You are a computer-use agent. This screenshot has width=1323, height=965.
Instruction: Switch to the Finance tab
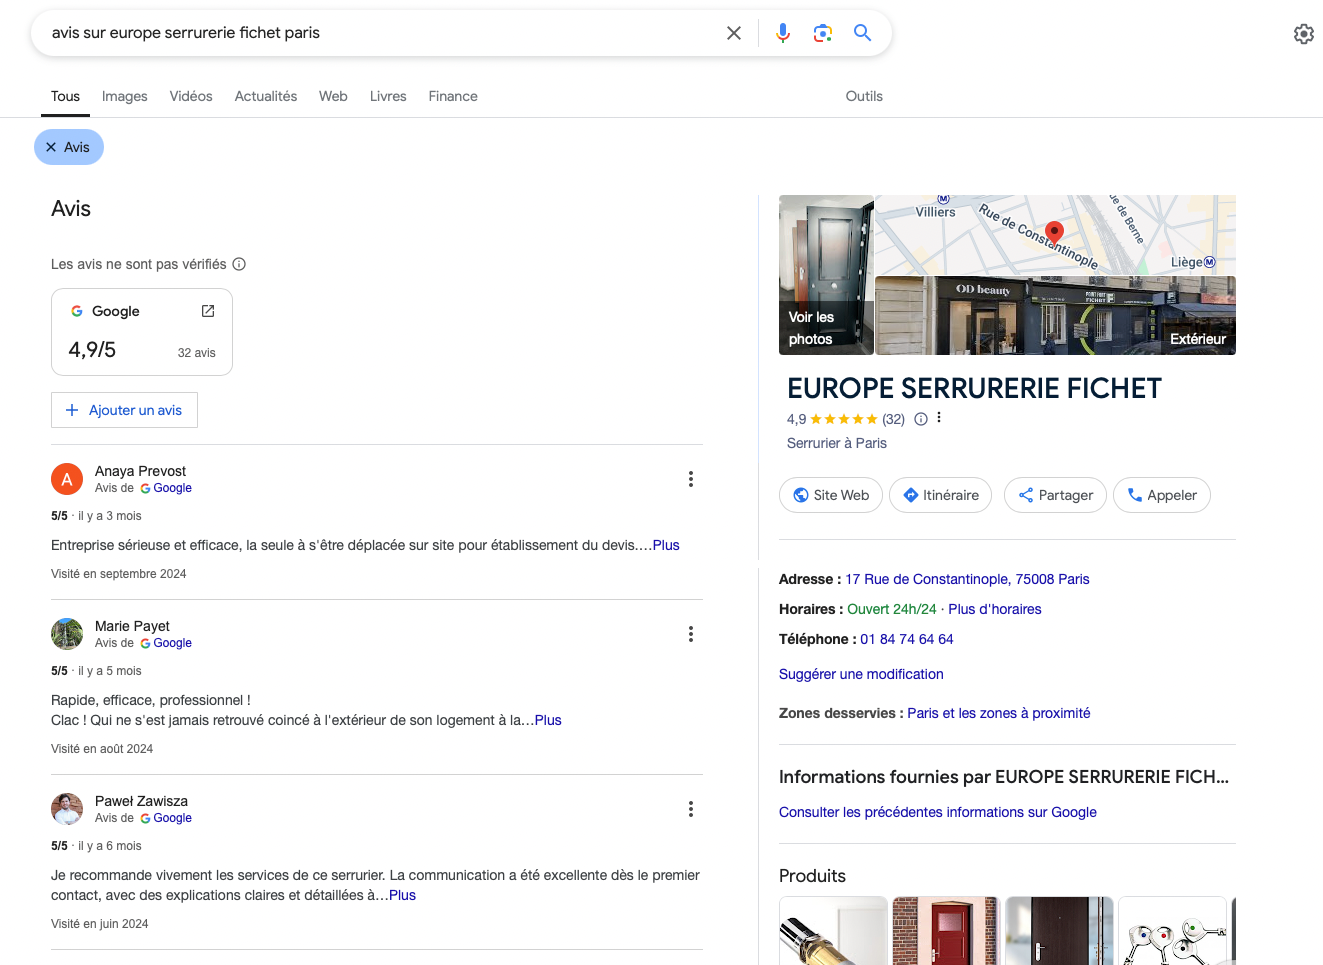[453, 96]
